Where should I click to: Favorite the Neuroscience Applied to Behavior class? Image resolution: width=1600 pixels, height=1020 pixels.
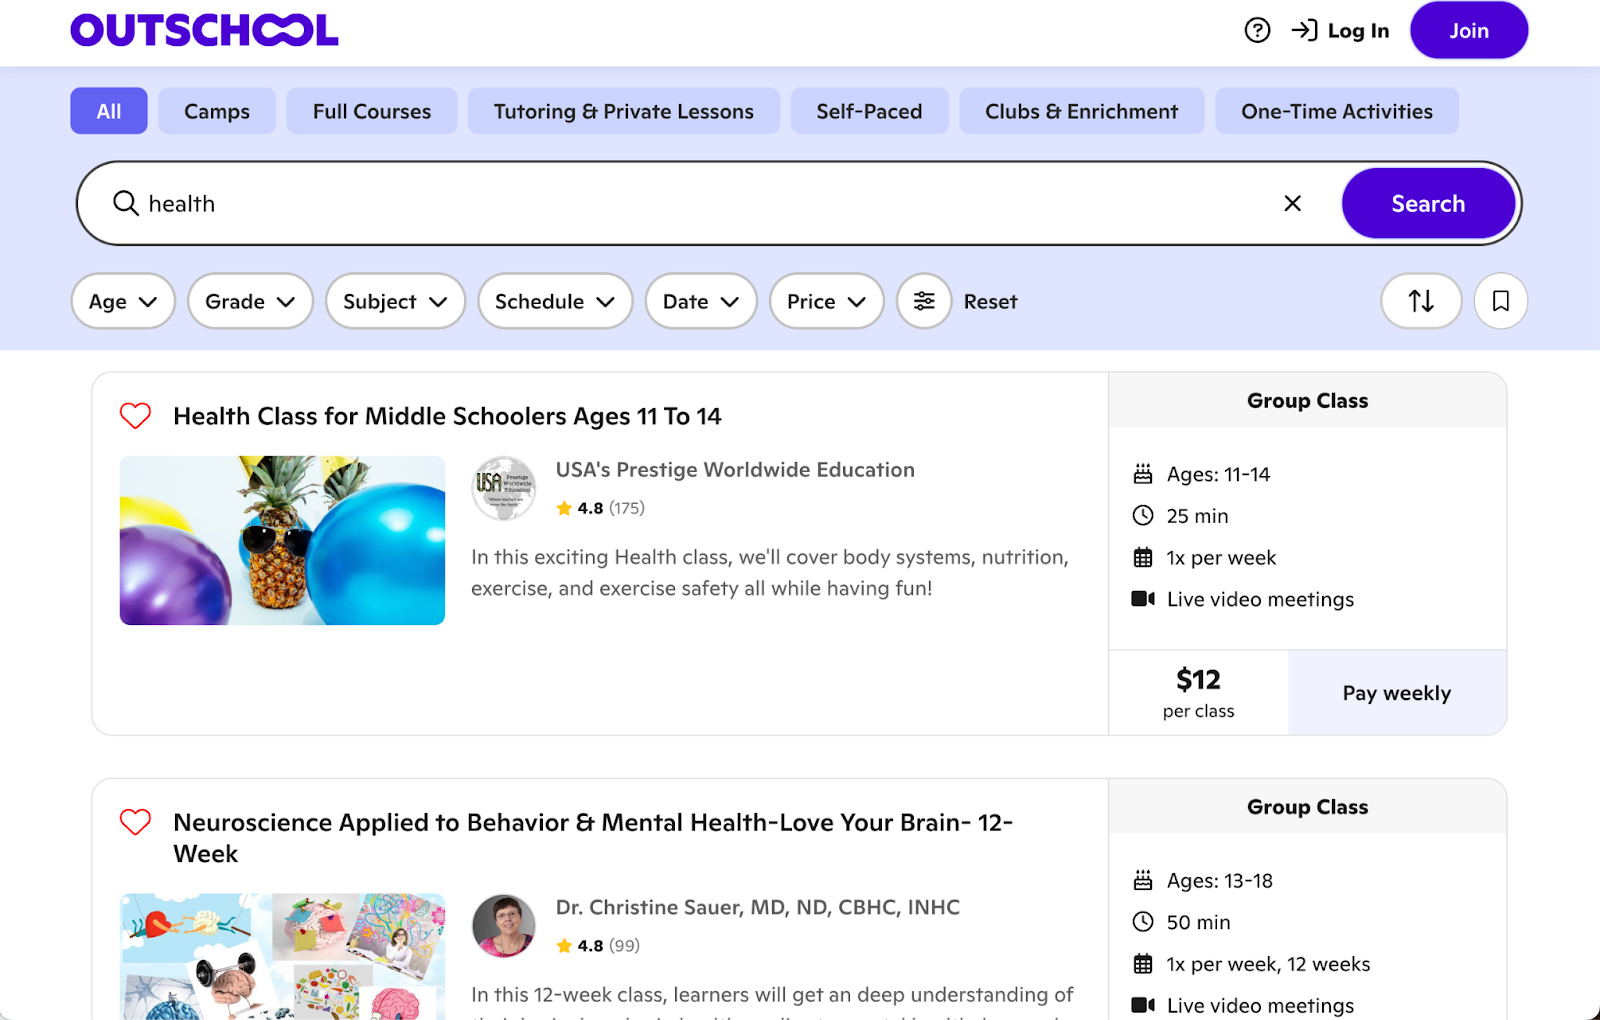(135, 822)
